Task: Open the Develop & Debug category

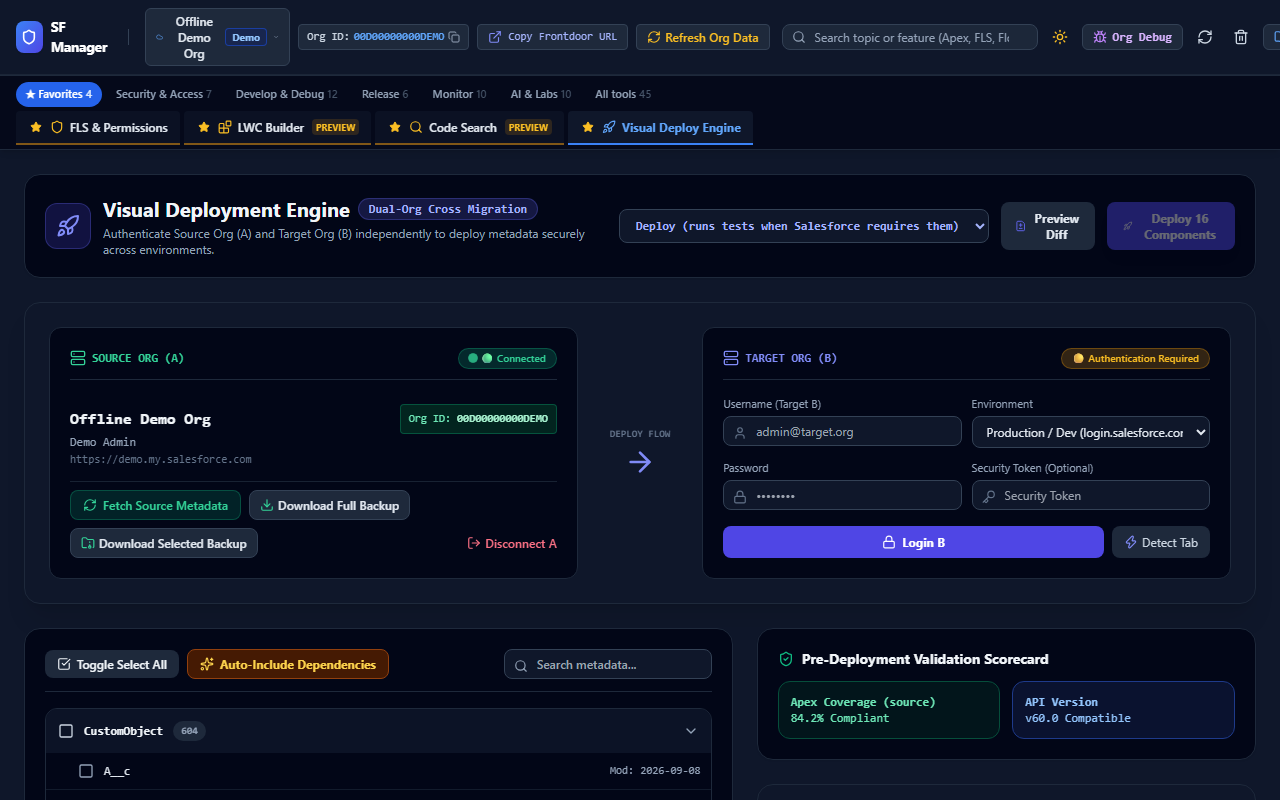Action: (286, 94)
